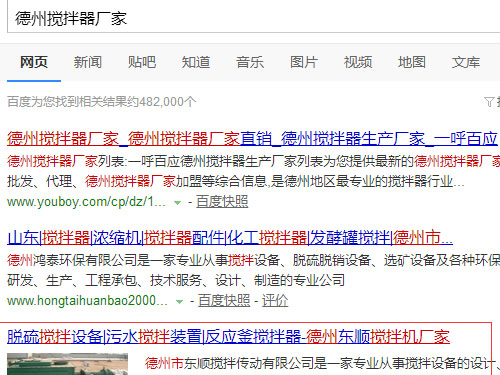
Task: Open the 地图 tab
Action: [412, 62]
